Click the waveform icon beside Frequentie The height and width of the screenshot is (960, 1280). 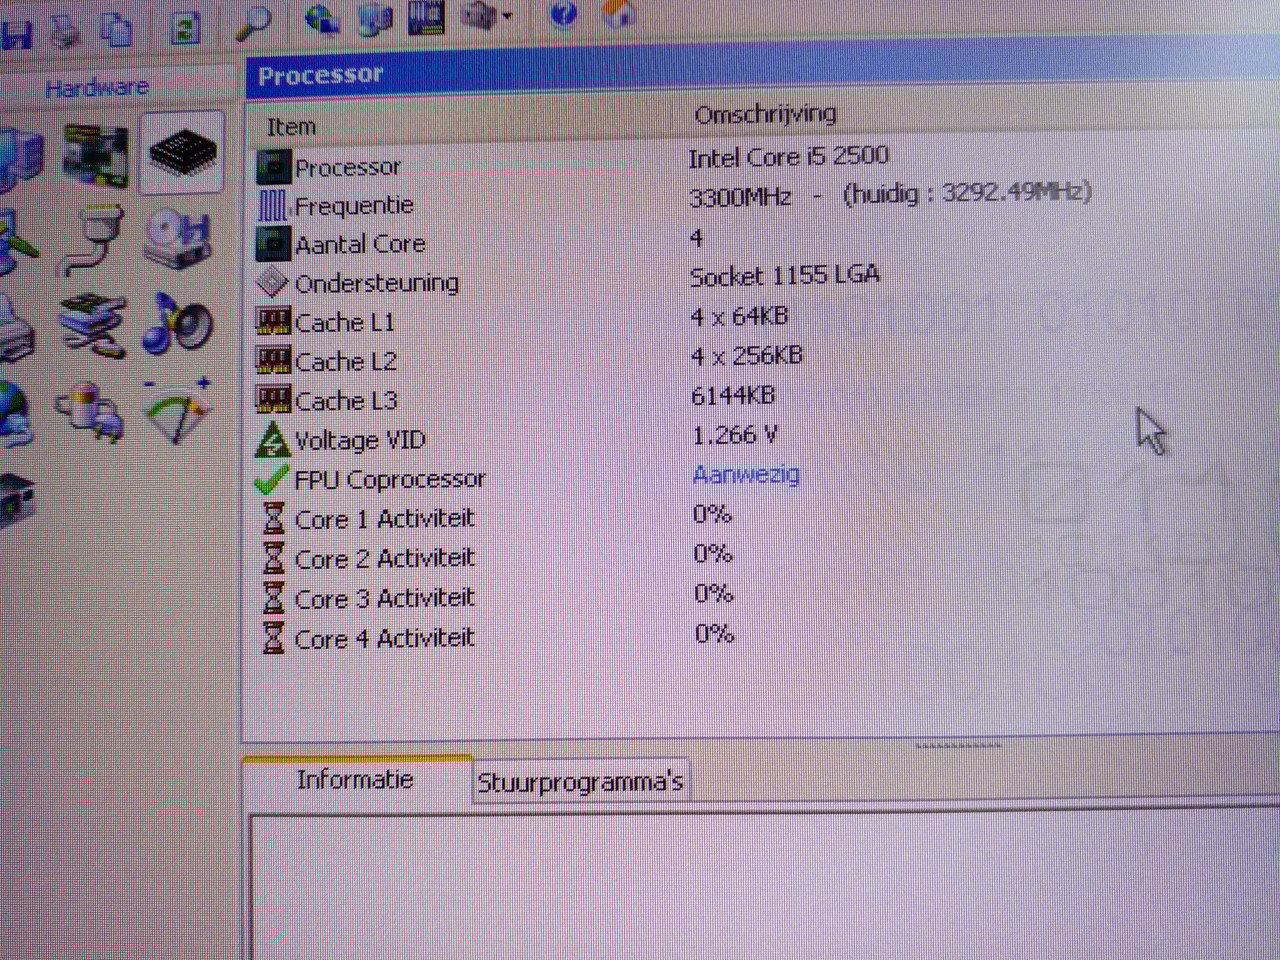point(273,205)
